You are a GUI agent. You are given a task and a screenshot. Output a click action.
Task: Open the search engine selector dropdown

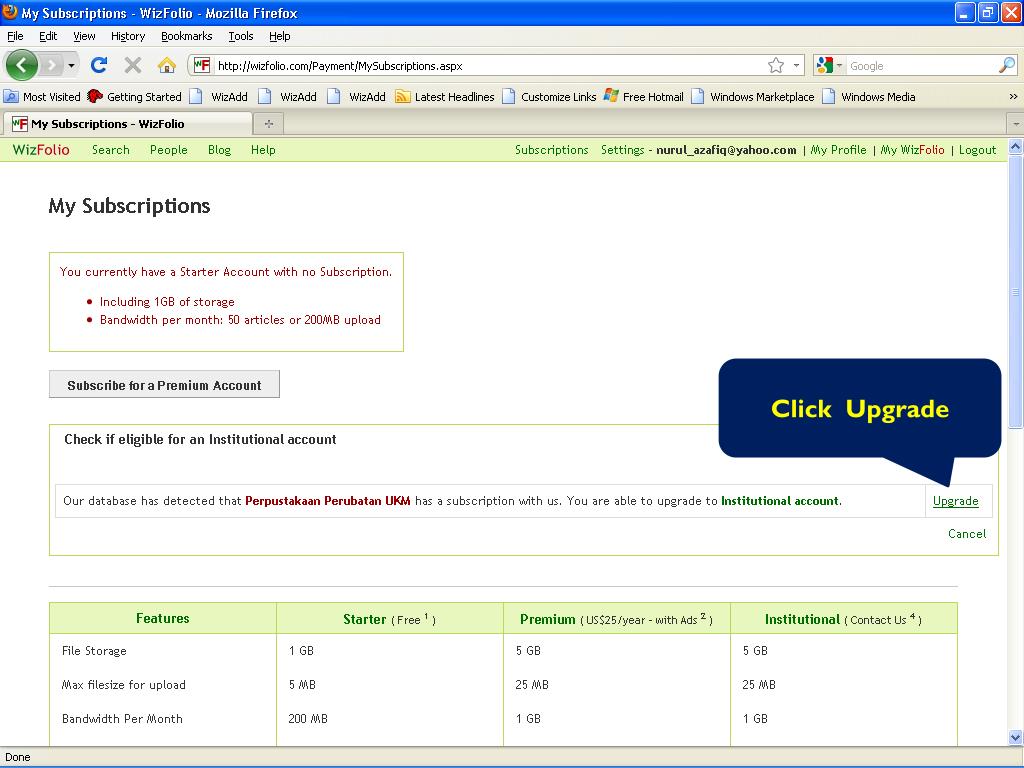coord(829,65)
